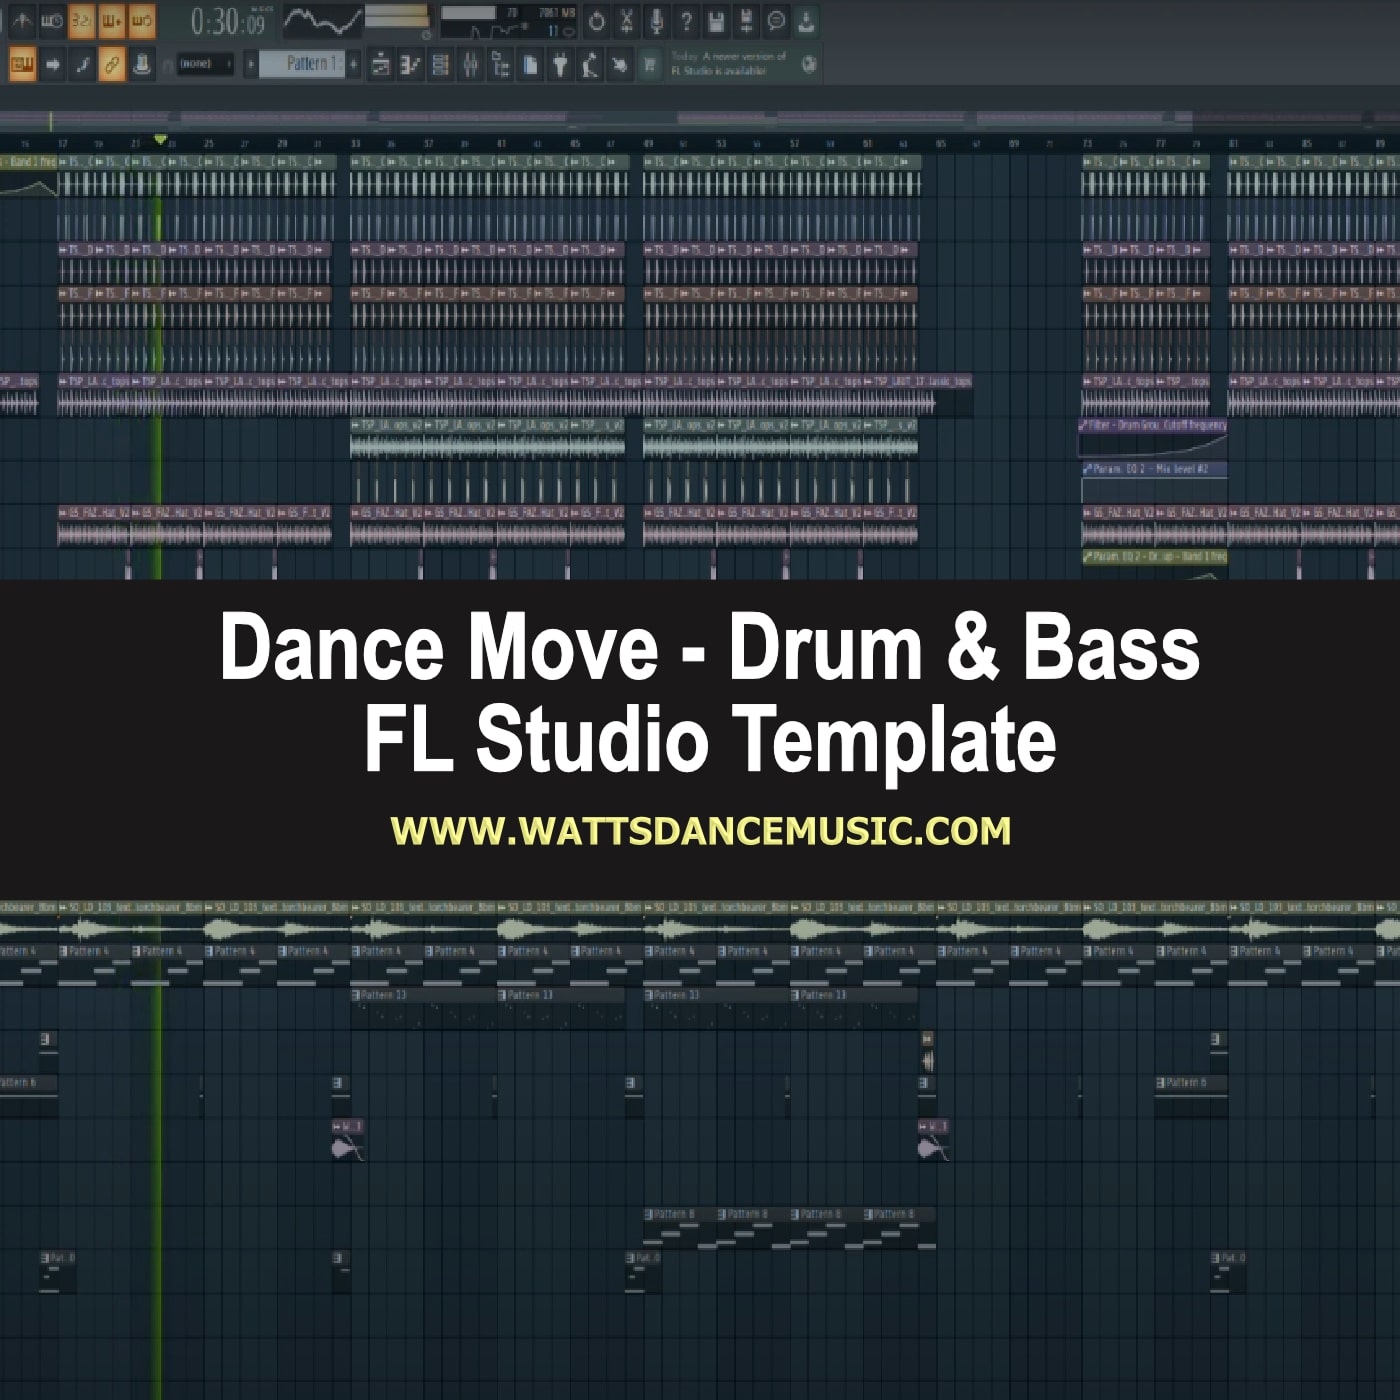Screen dimensions: 1400x1400
Task: Click bar 33 on the timeline ruler
Action: click(355, 144)
